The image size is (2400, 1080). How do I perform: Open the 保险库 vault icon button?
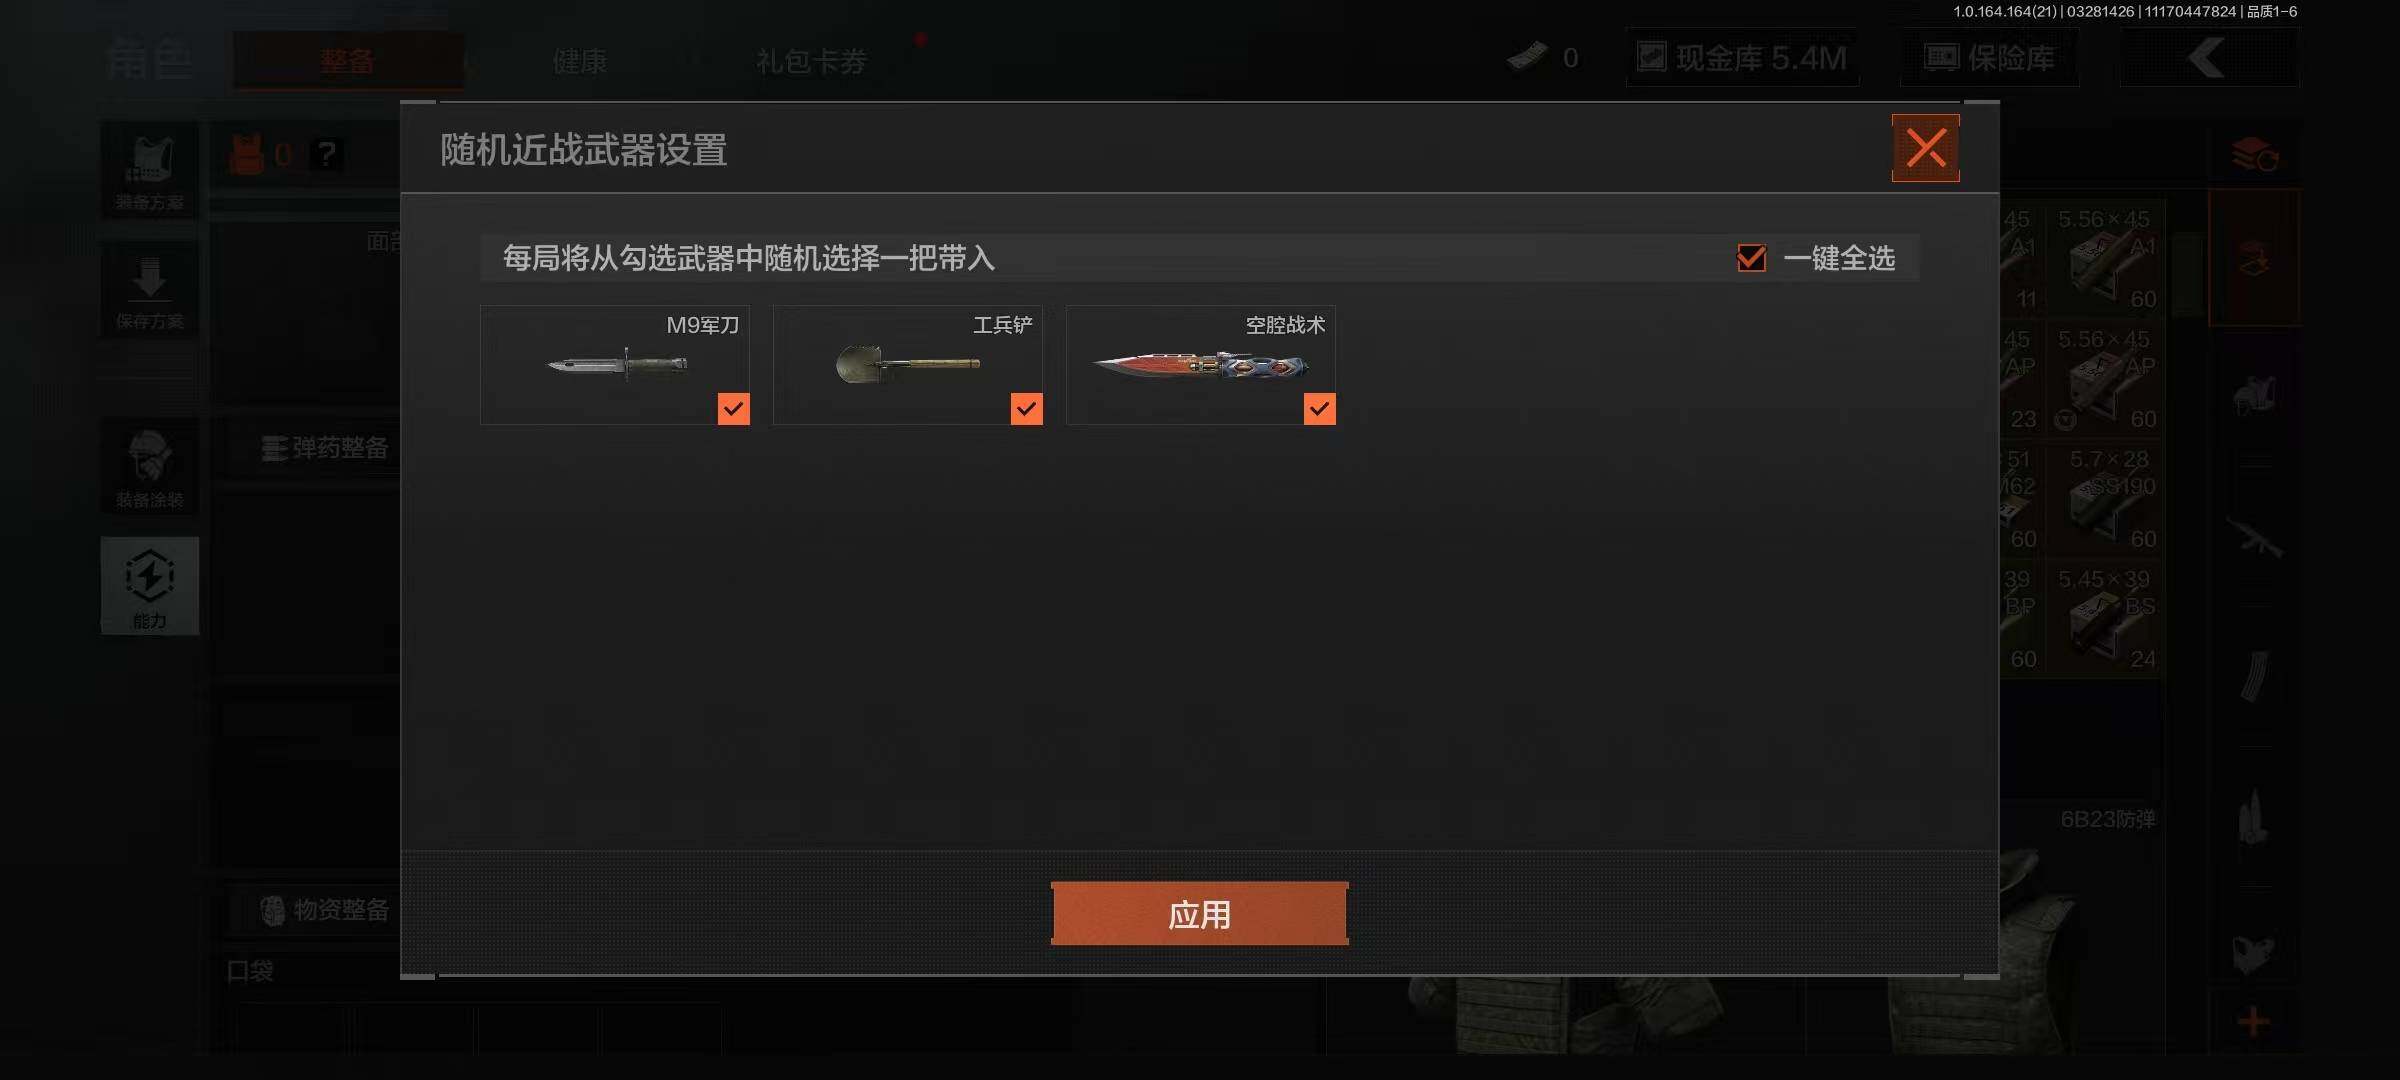[1989, 58]
